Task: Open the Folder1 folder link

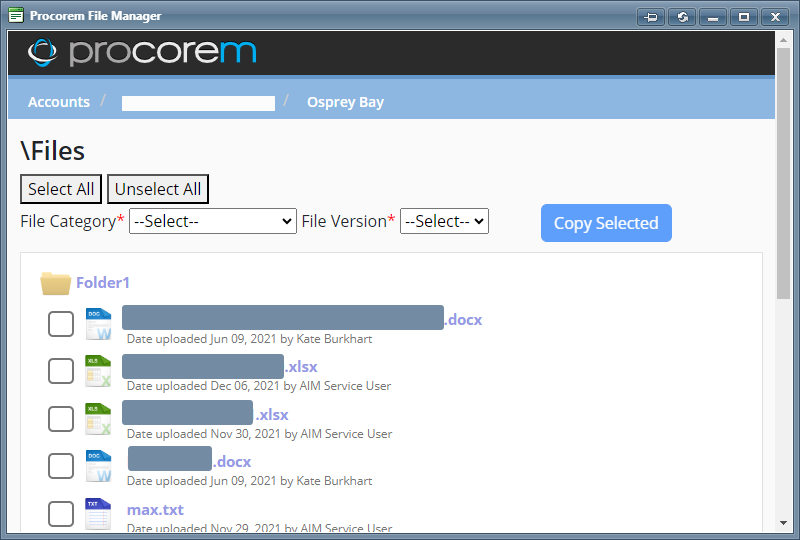Action: pyautogui.click(x=103, y=283)
